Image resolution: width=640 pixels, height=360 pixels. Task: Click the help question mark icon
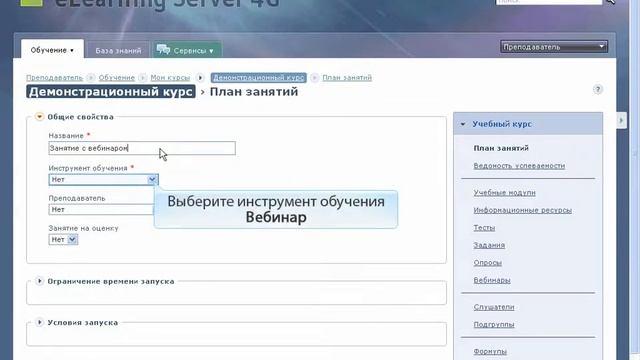(598, 89)
